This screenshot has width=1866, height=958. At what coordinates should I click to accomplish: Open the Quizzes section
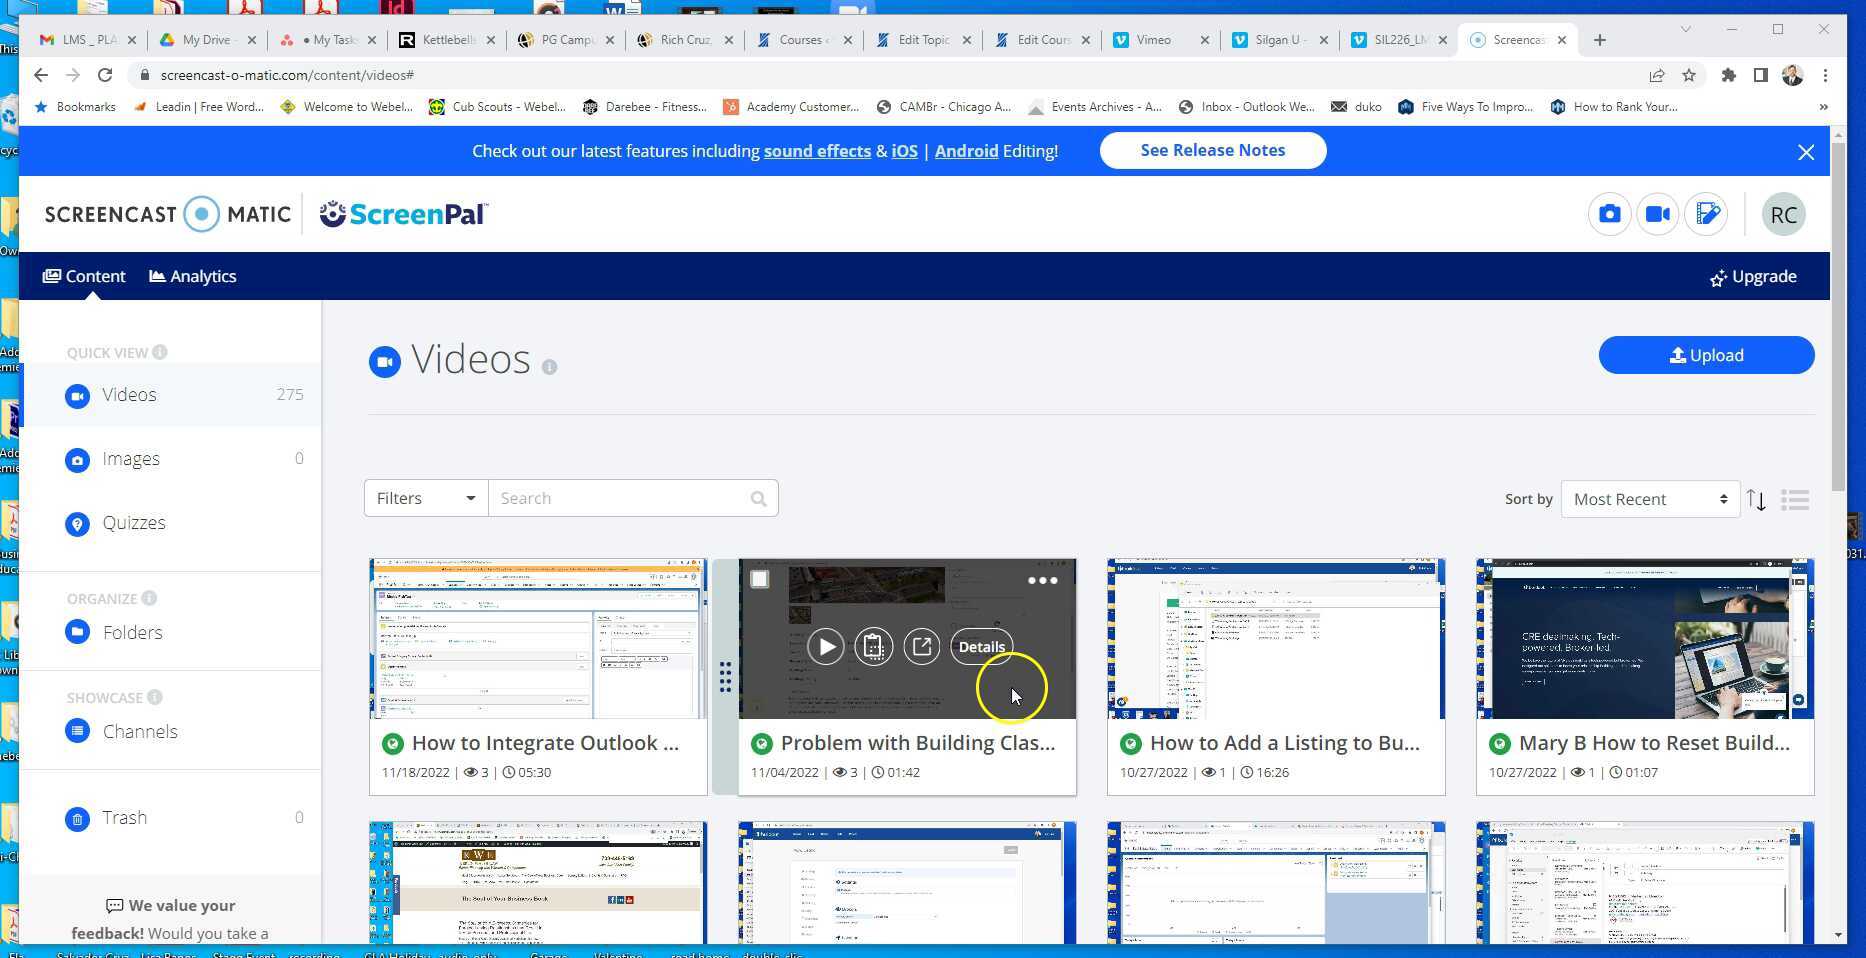pos(134,523)
